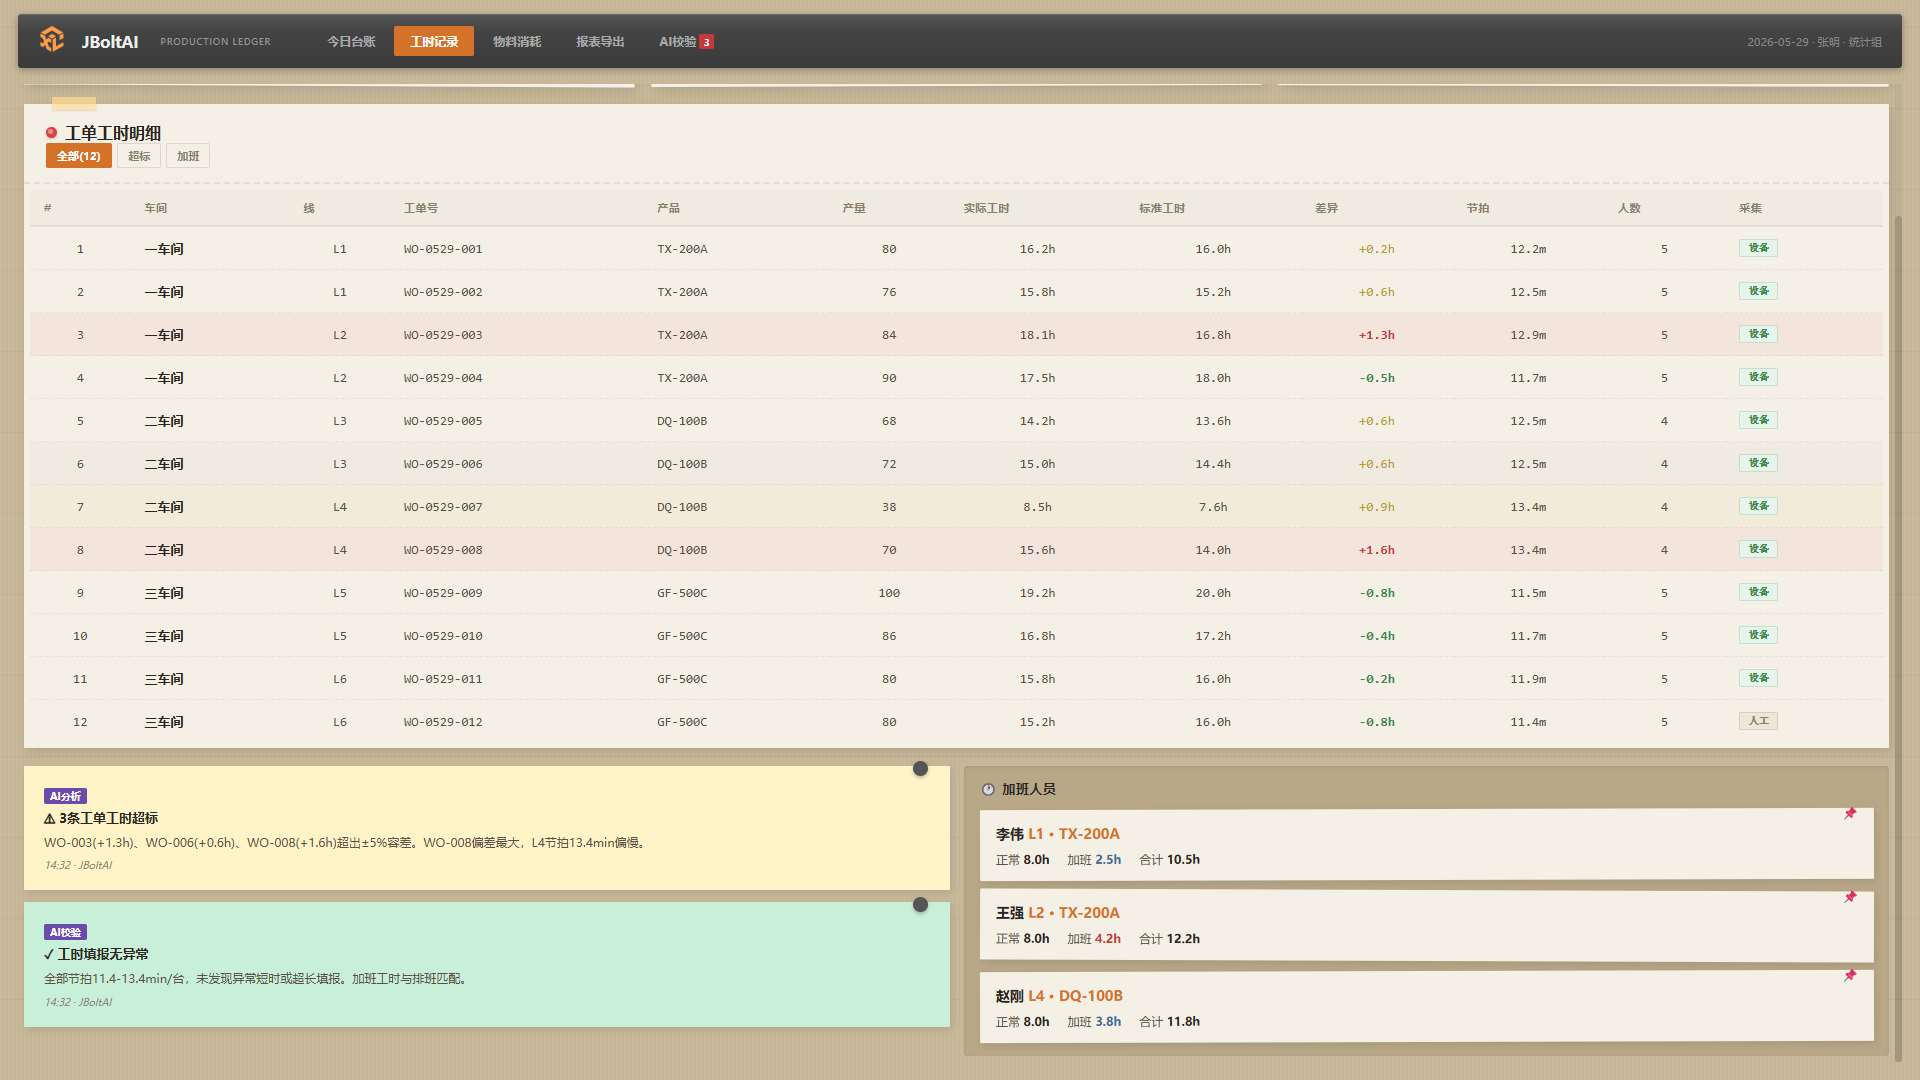The image size is (1920, 1080).
Task: Click the pin icon on 王强 card
Action: click(x=1850, y=897)
